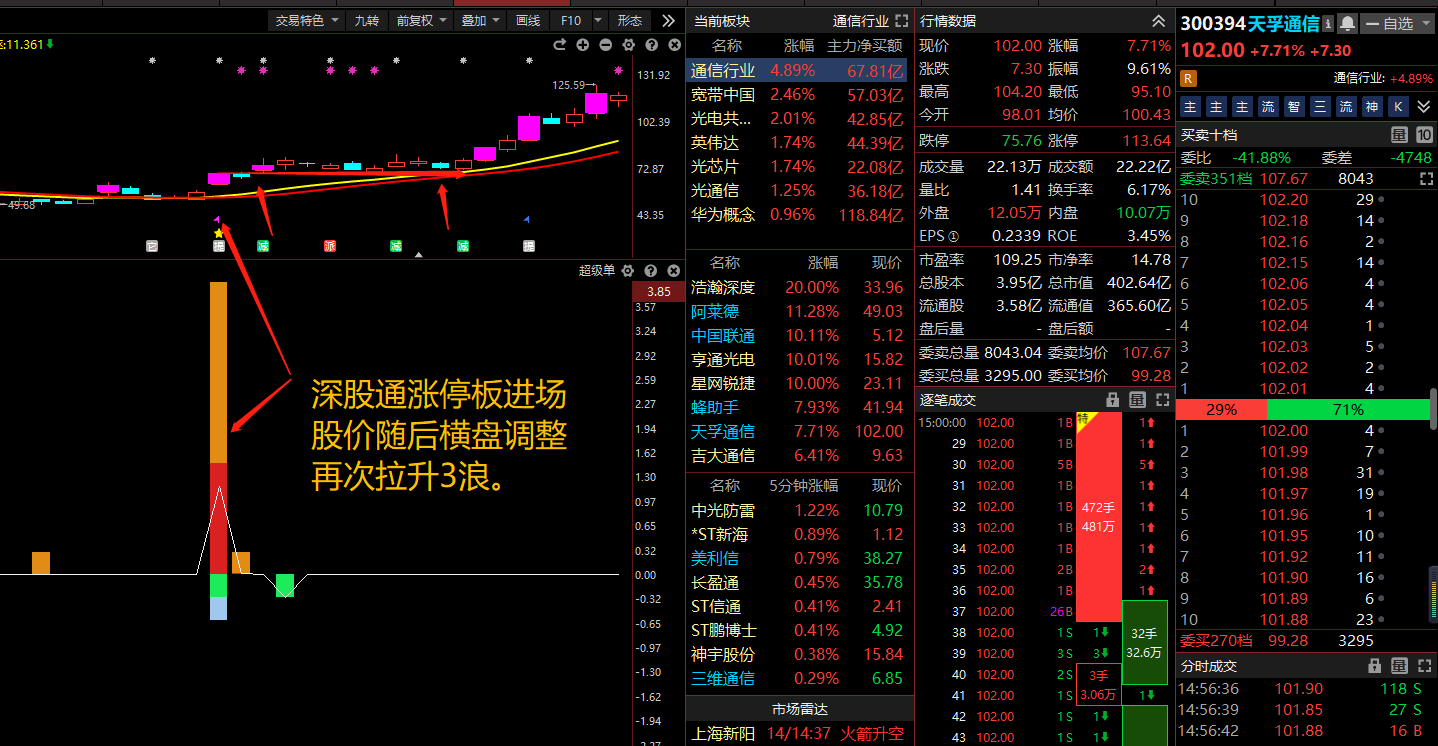Image resolution: width=1438 pixels, height=746 pixels.
Task: Open the 交易特色 dropdown
Action: point(307,20)
